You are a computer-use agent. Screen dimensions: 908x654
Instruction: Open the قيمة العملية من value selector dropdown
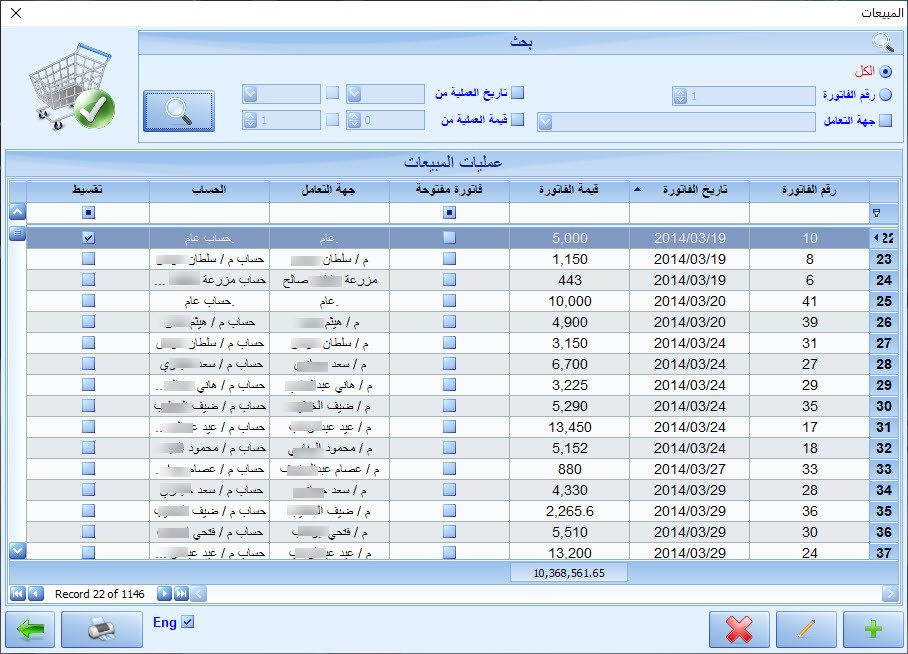[355, 120]
